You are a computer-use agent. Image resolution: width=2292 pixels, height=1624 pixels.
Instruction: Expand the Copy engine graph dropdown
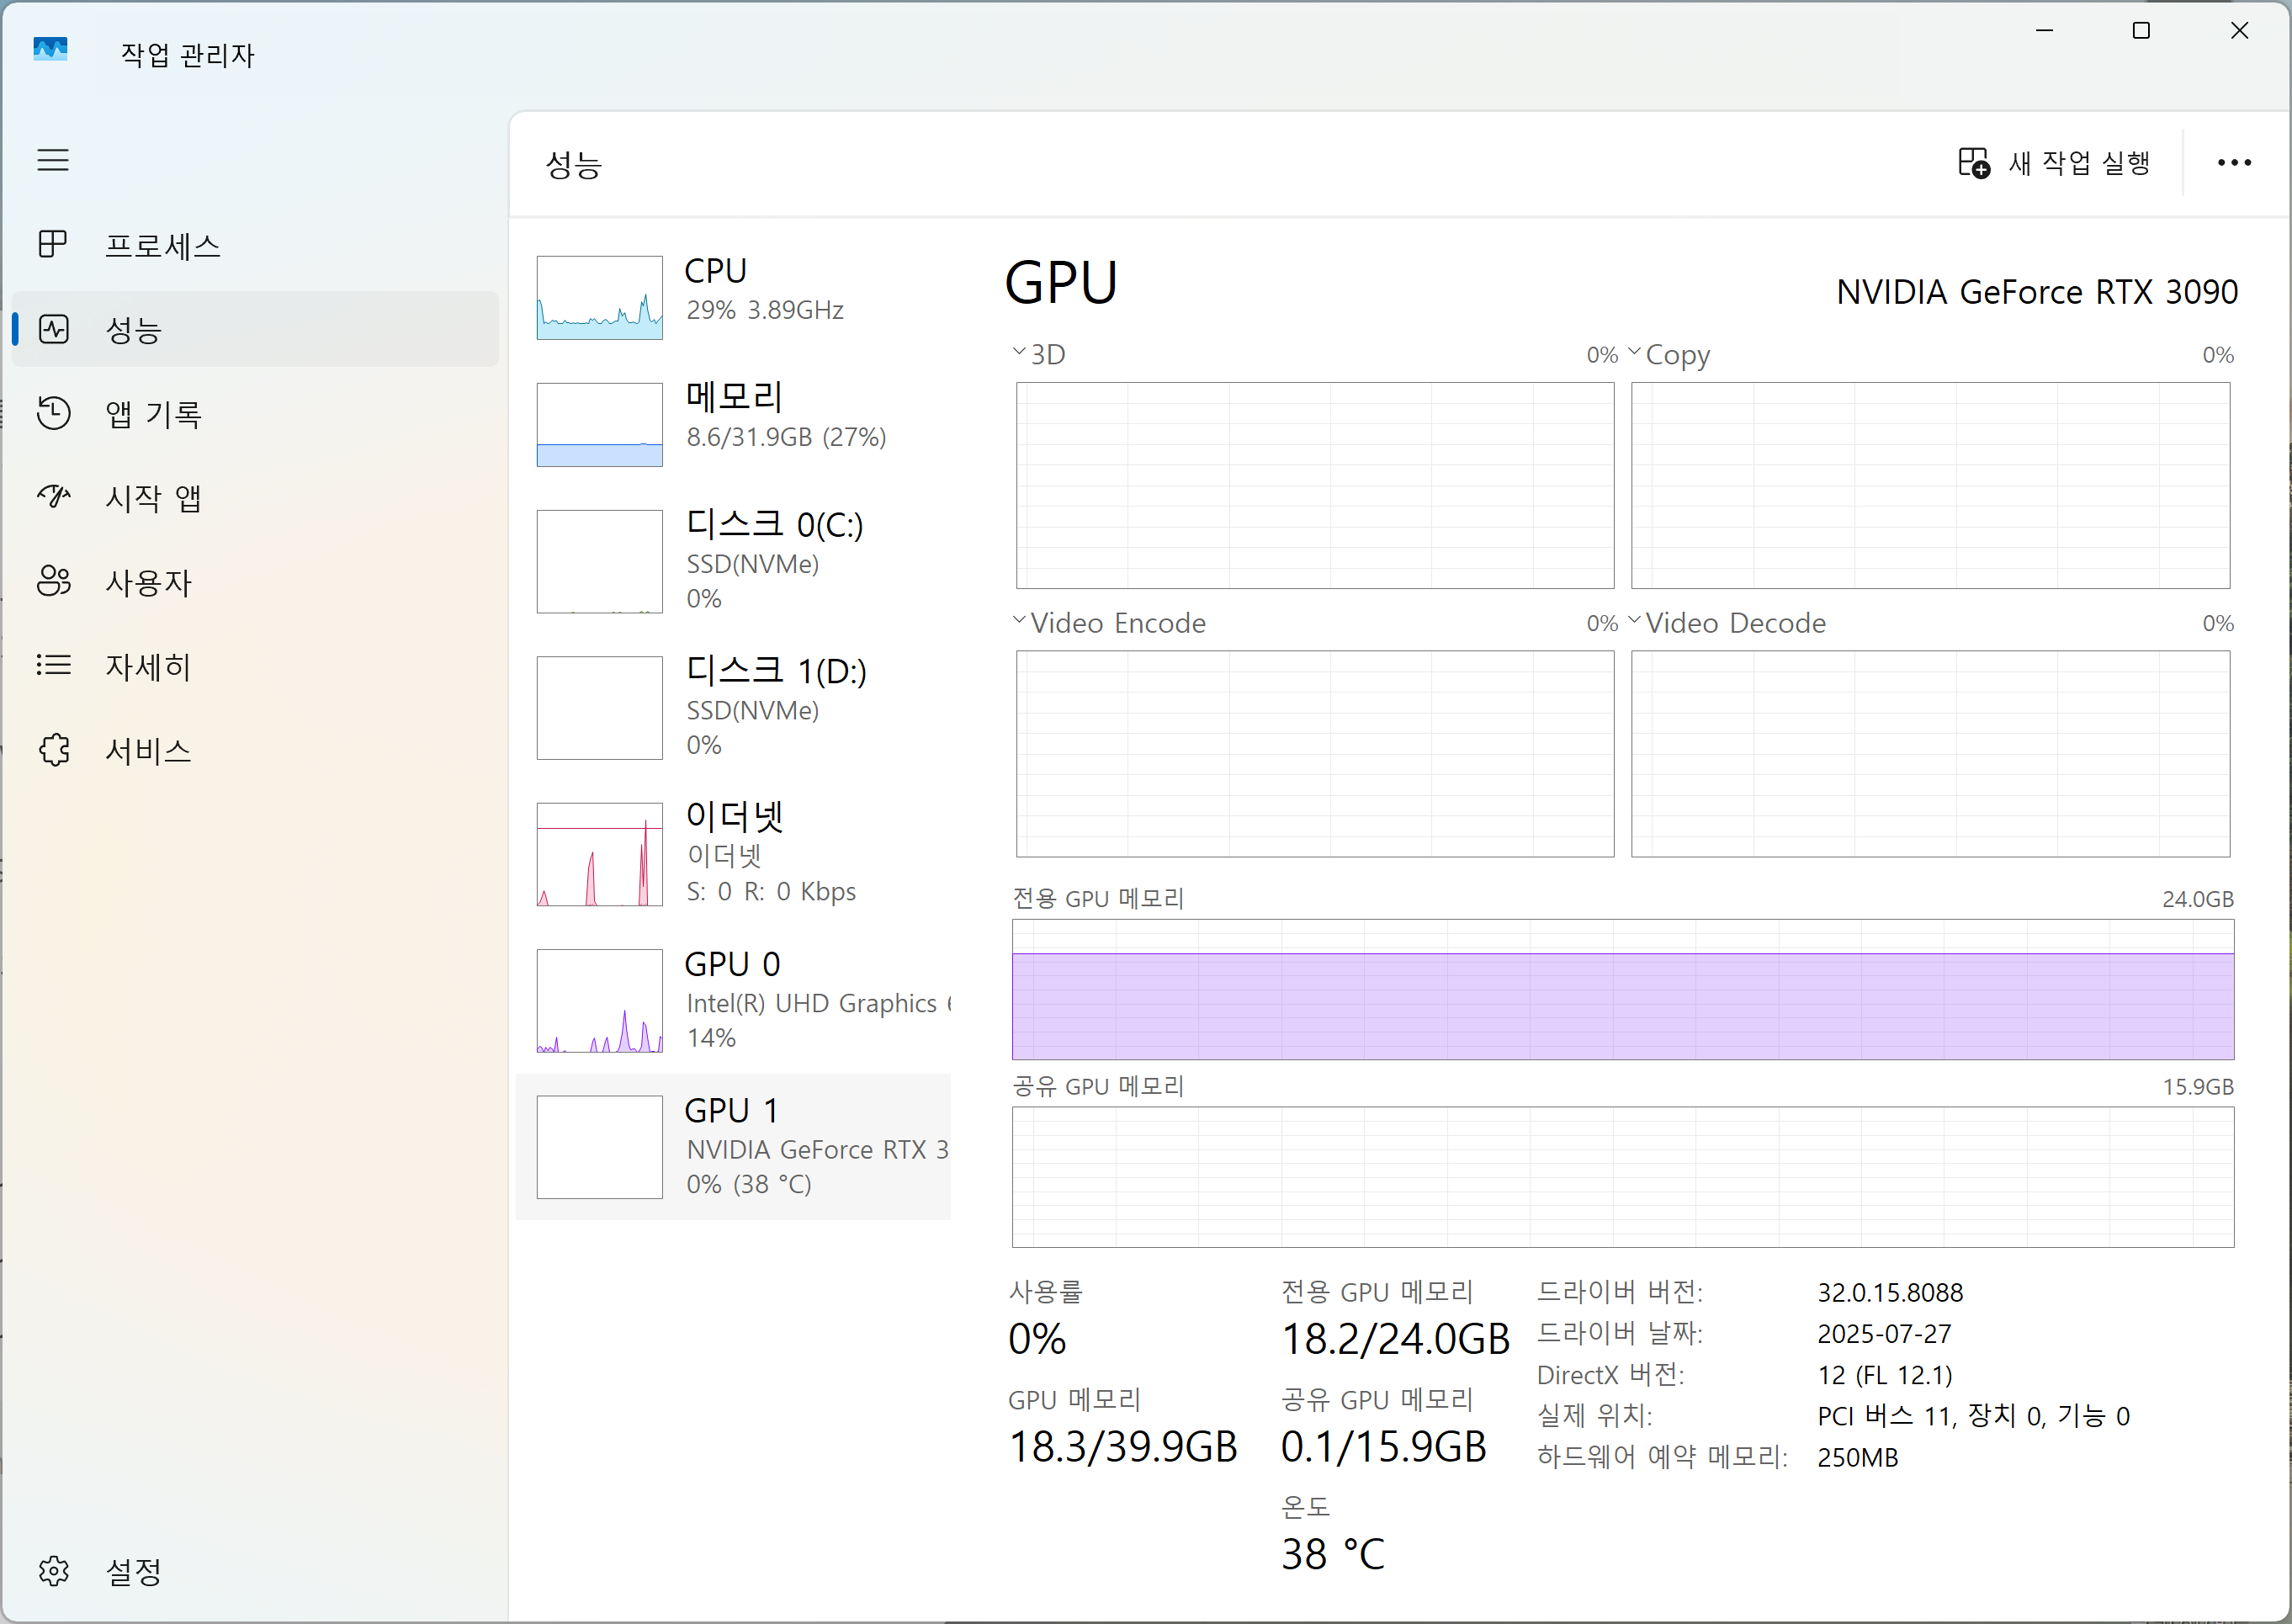point(1634,352)
